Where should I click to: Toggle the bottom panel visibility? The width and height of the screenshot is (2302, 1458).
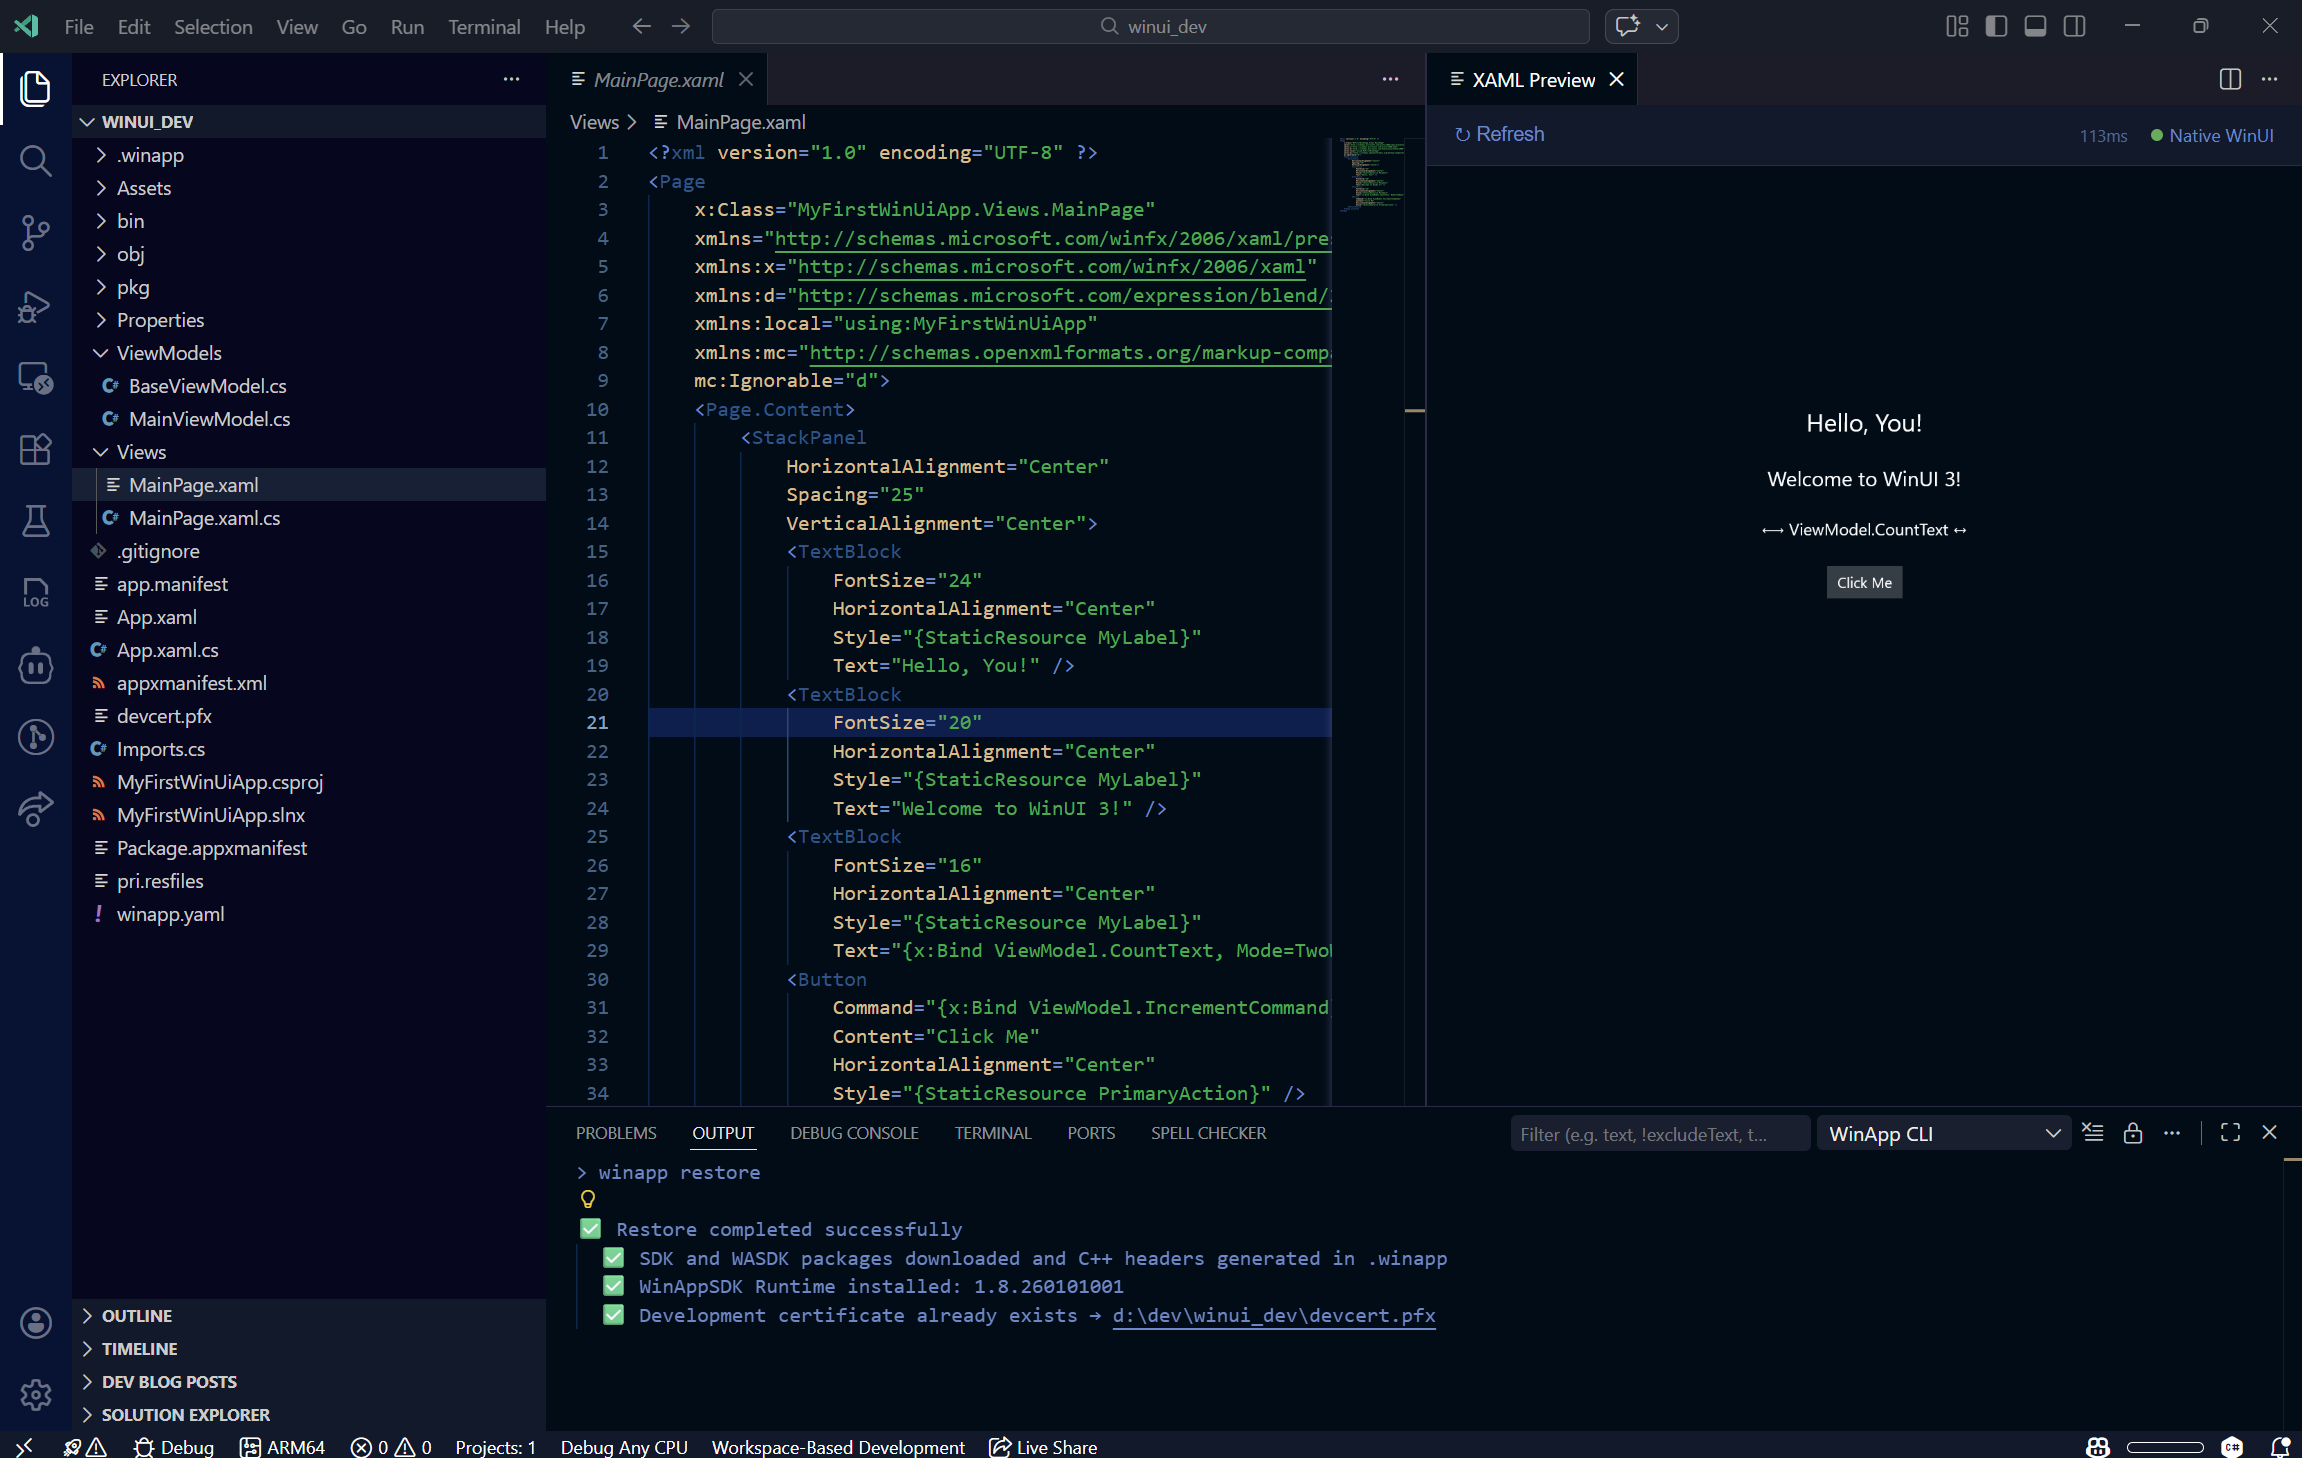click(x=2035, y=27)
